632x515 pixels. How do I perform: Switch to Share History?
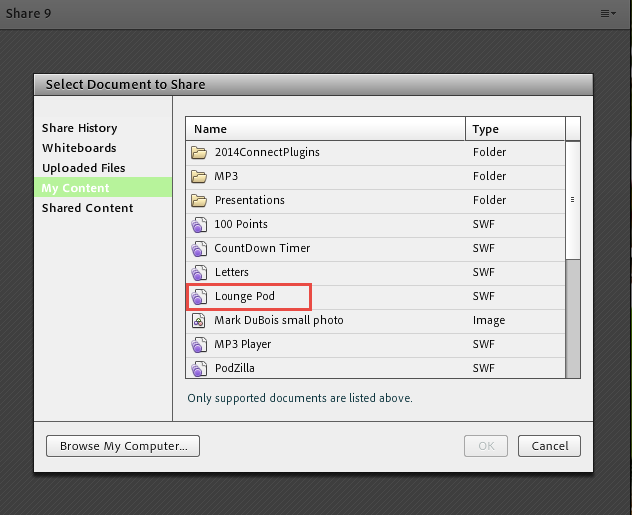[x=79, y=128]
